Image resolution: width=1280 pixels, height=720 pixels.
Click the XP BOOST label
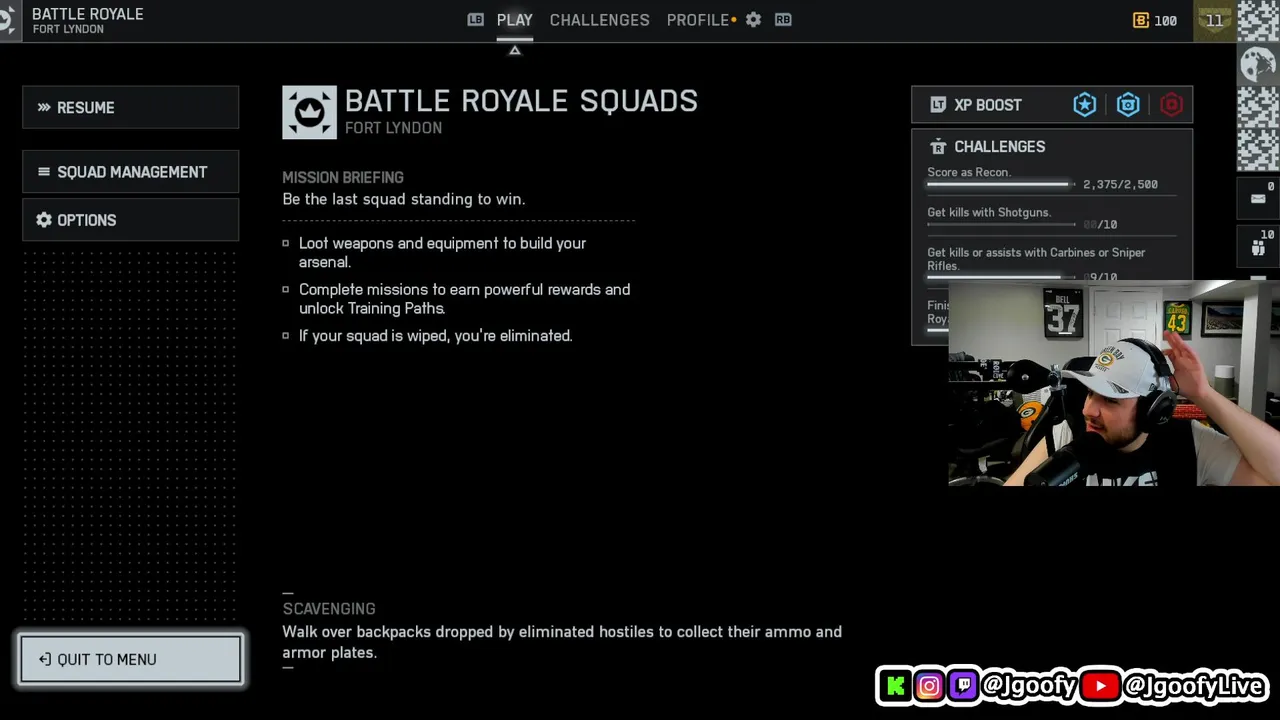point(987,105)
